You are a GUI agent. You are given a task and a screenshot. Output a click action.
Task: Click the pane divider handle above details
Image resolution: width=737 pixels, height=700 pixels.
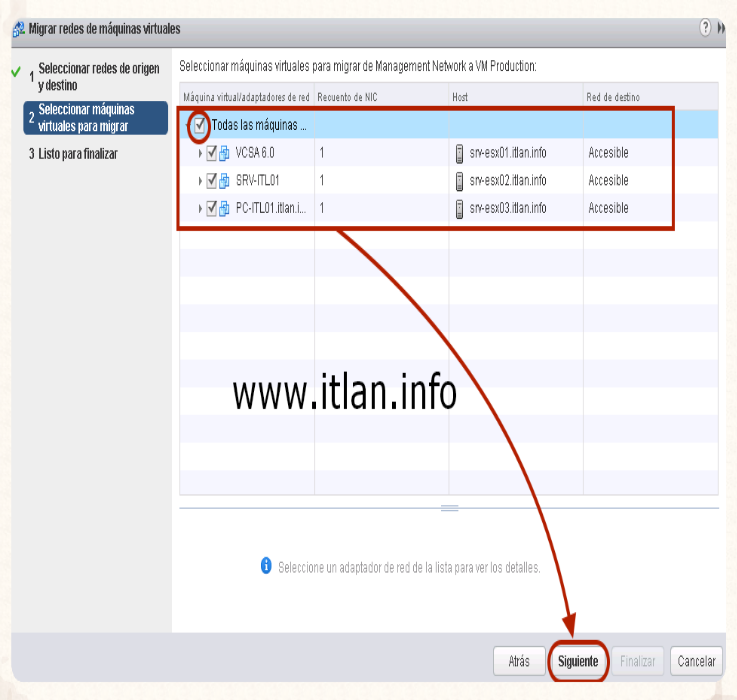point(449,508)
